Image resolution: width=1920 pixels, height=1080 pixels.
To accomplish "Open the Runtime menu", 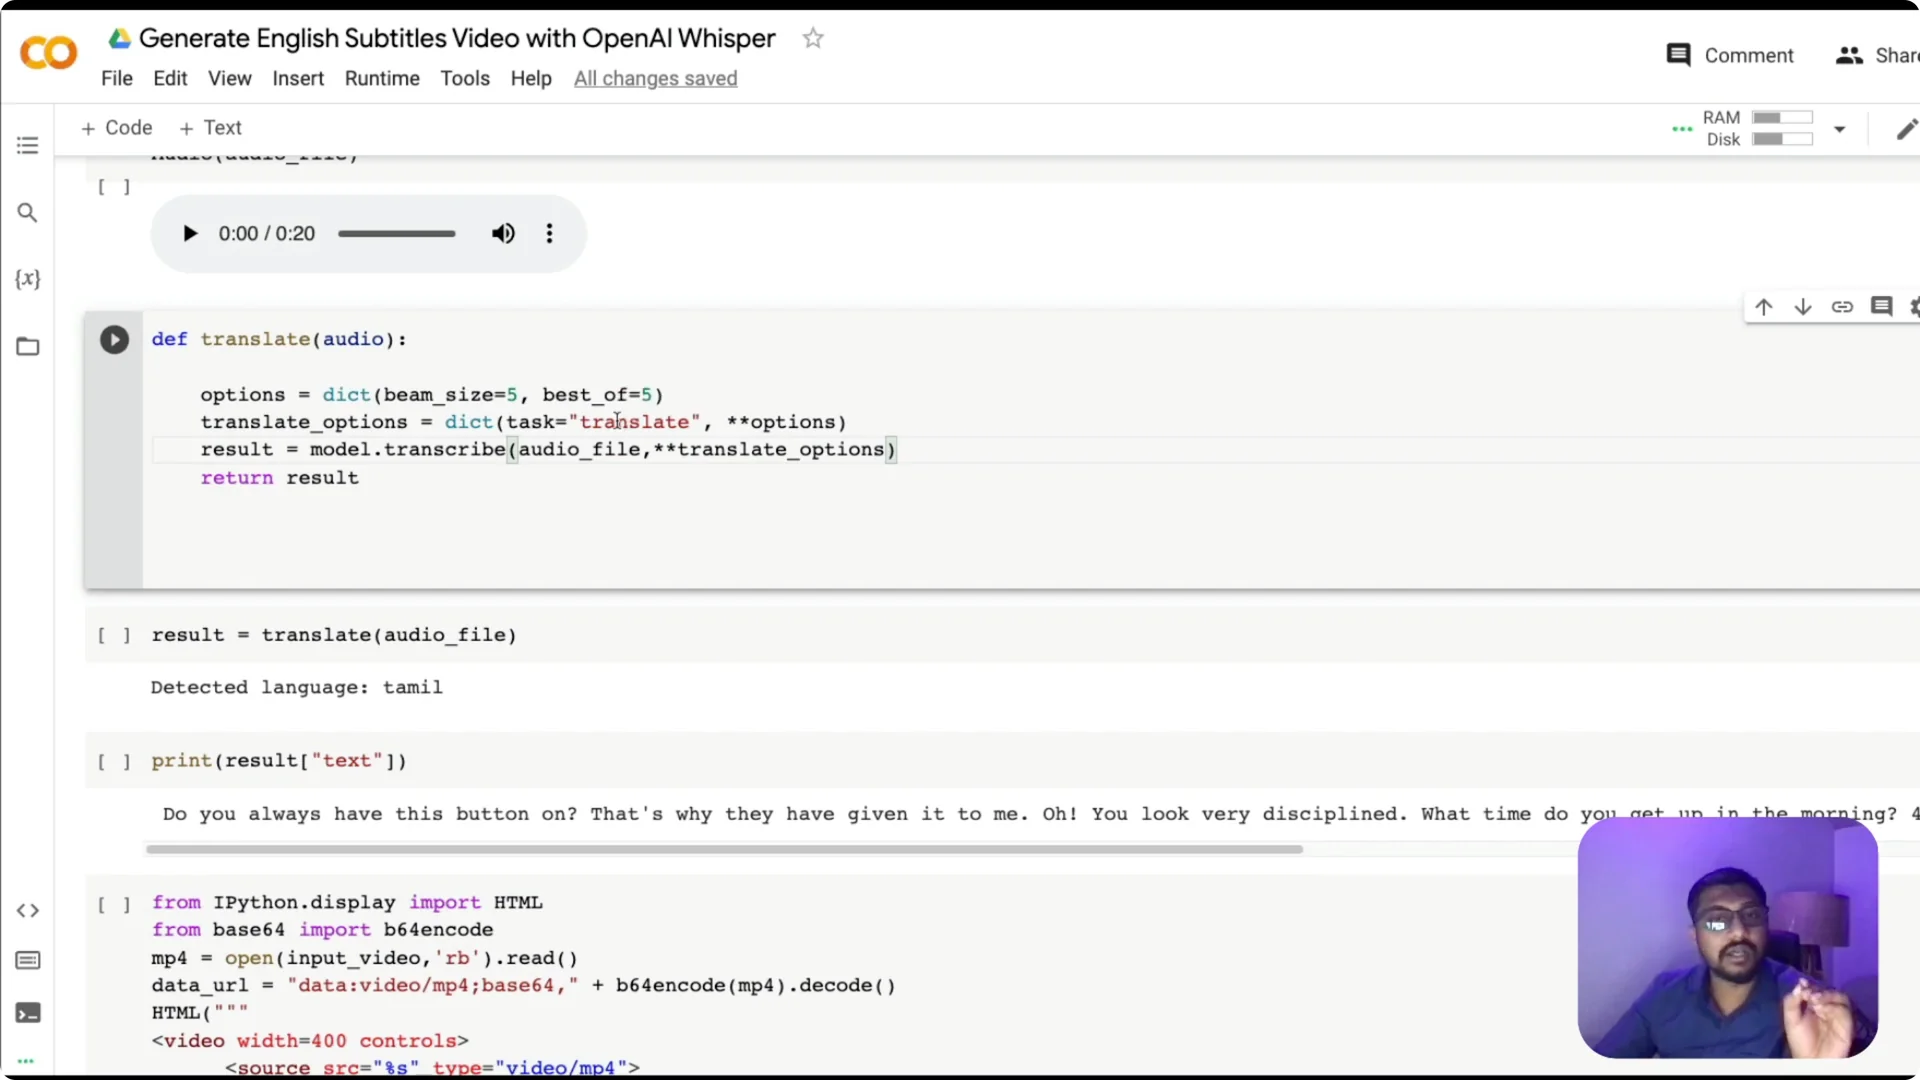I will 382,78.
